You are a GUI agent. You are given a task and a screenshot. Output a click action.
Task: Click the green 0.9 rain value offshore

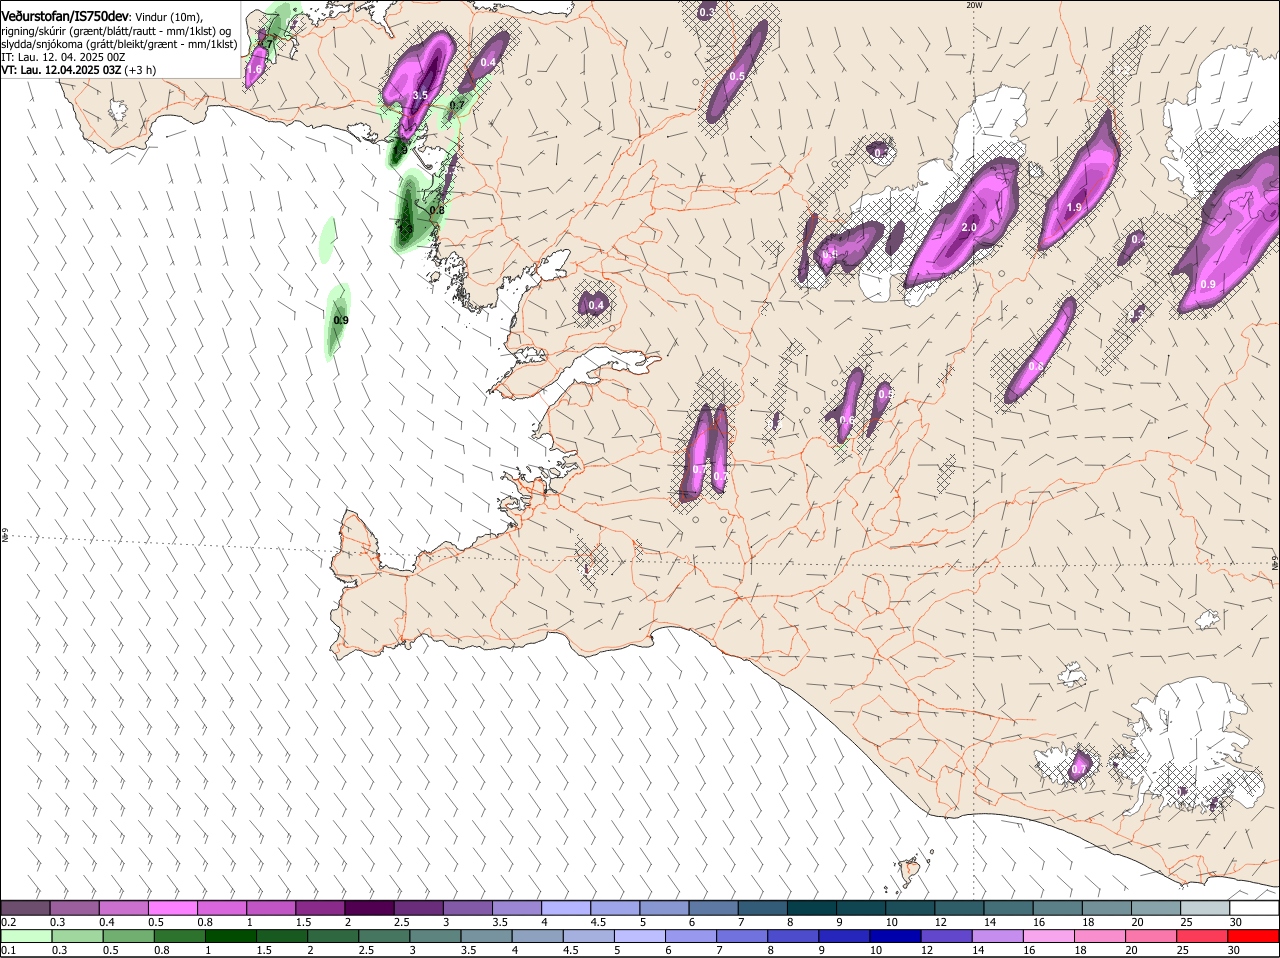340,320
